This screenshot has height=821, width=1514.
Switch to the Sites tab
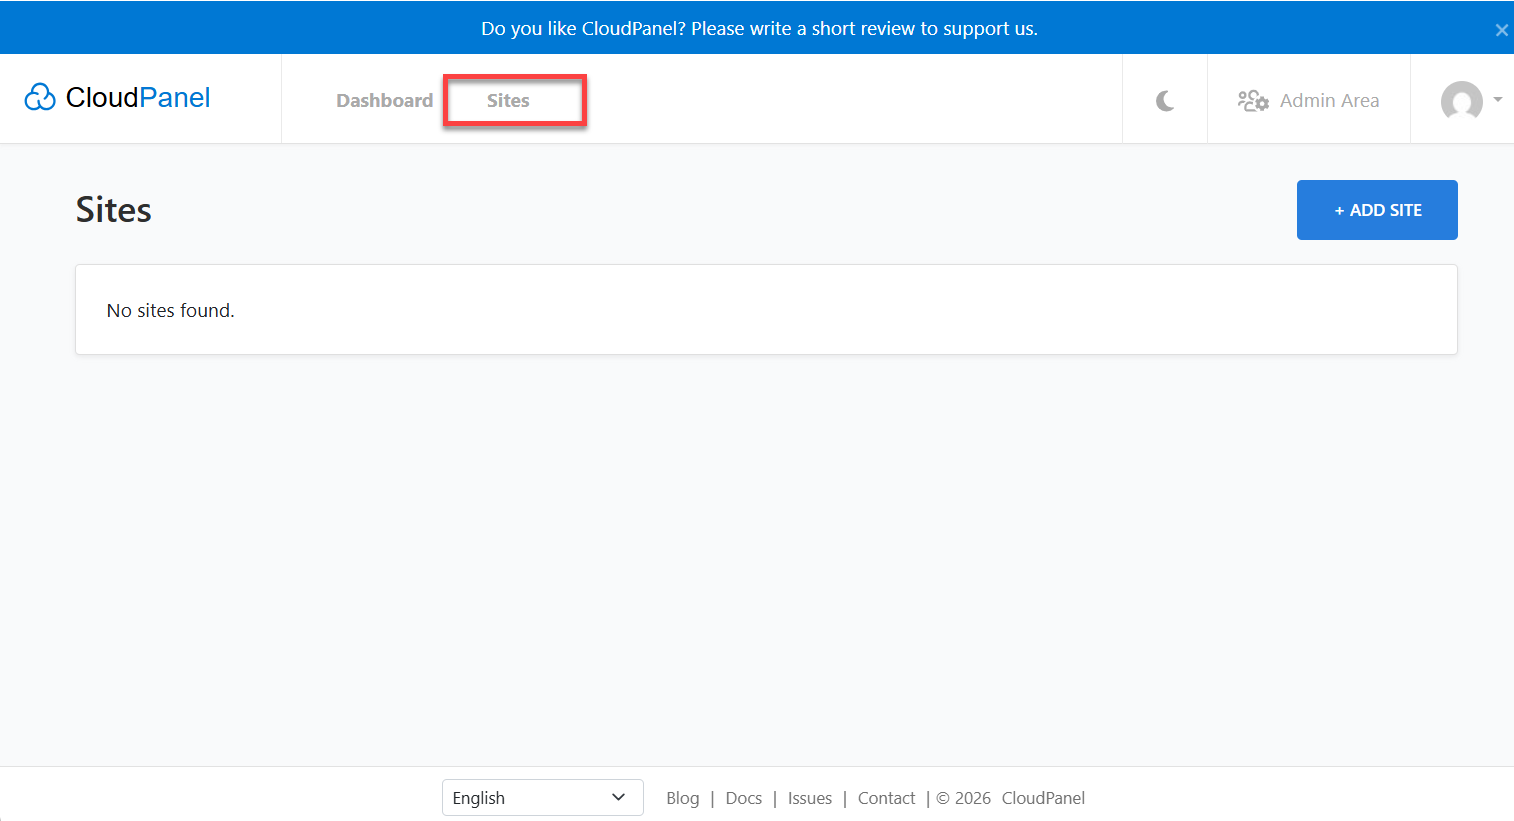point(508,101)
